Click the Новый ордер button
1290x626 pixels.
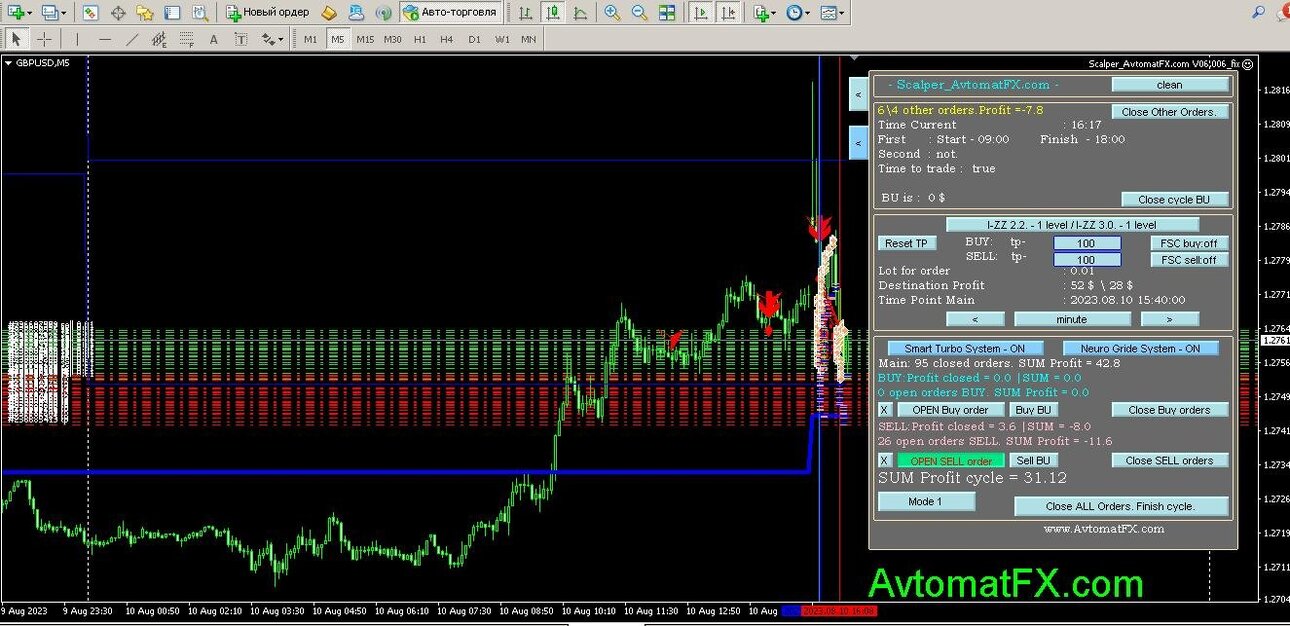coord(268,13)
